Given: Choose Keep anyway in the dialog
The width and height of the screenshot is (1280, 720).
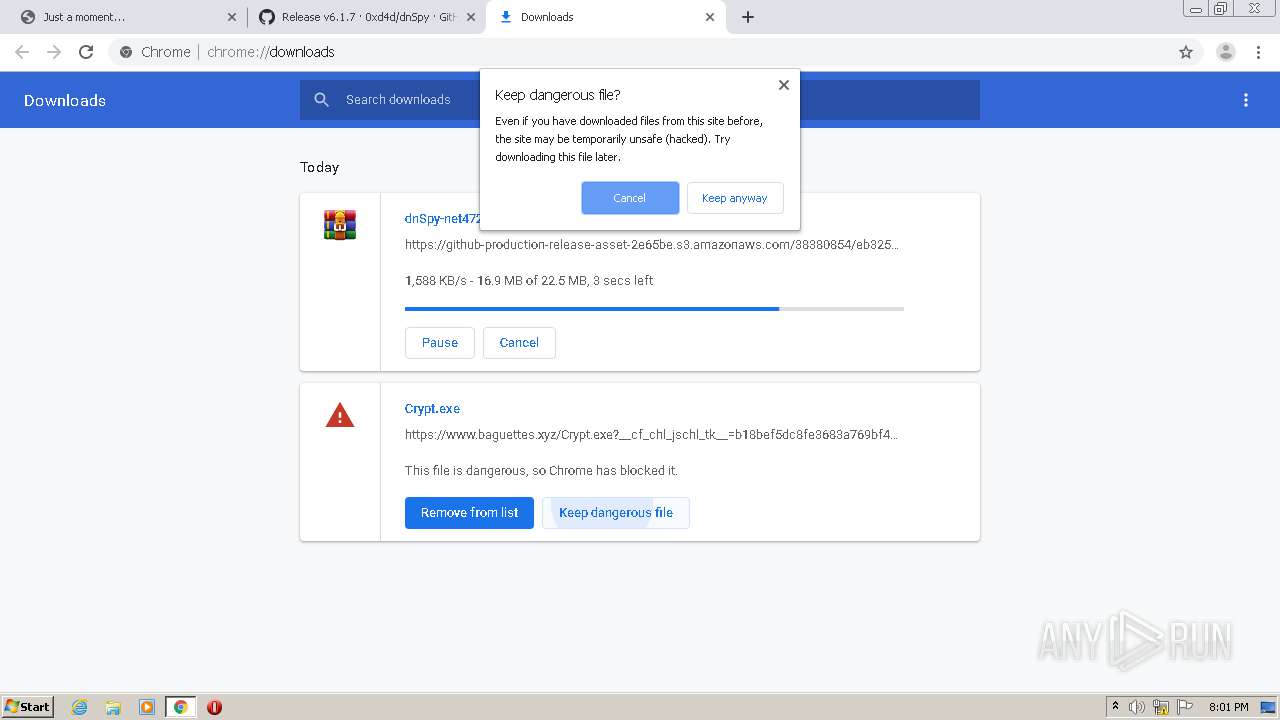Looking at the screenshot, I should tap(735, 198).
